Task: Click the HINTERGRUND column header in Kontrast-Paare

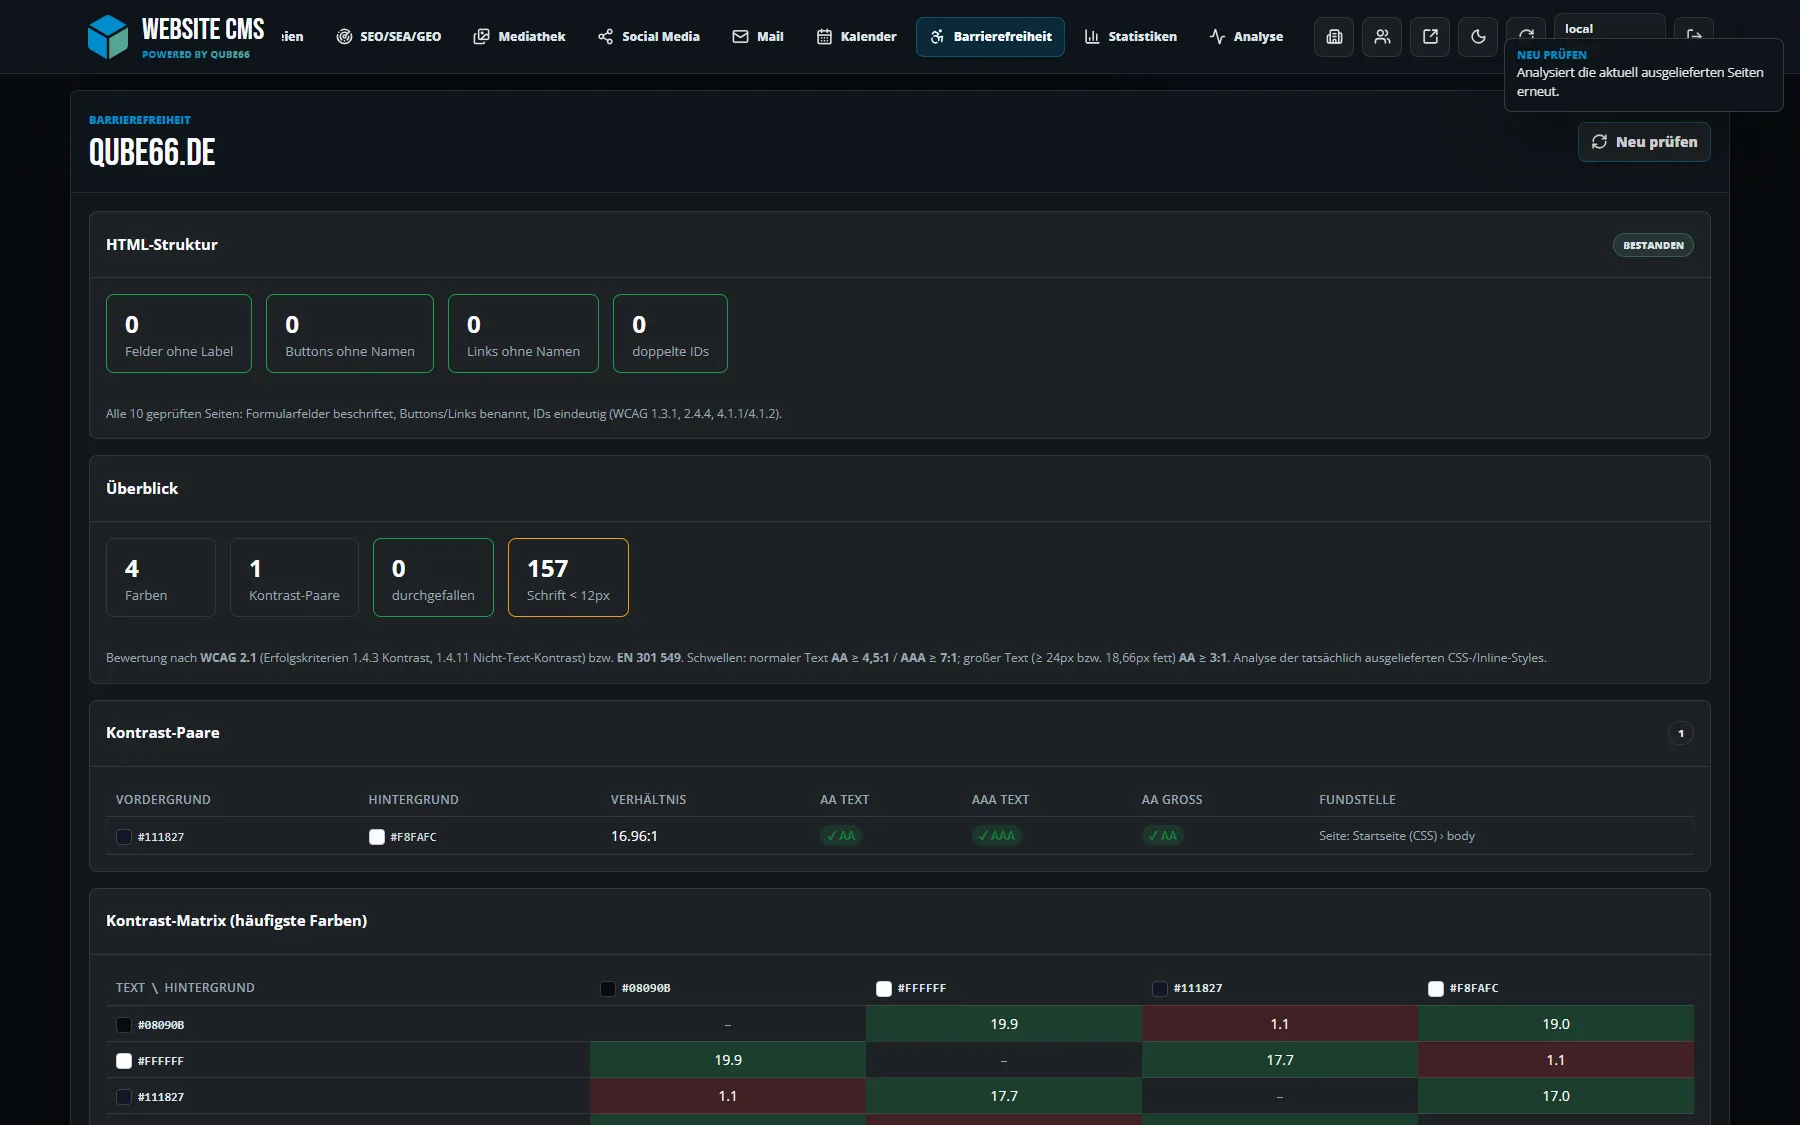Action: [413, 800]
